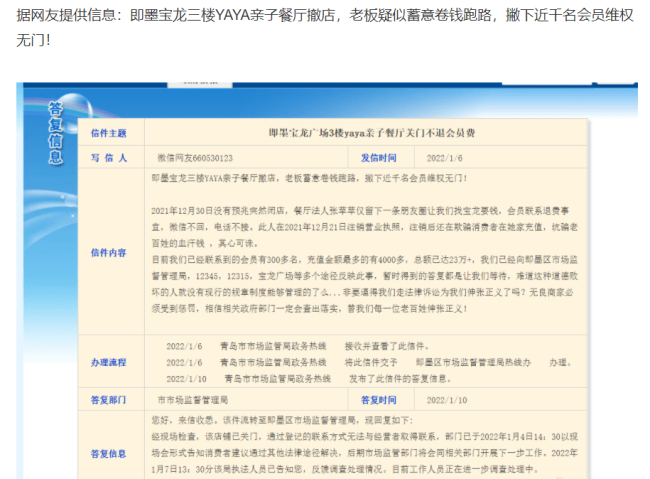Click the process row dated 2022/1/10

point(309,379)
